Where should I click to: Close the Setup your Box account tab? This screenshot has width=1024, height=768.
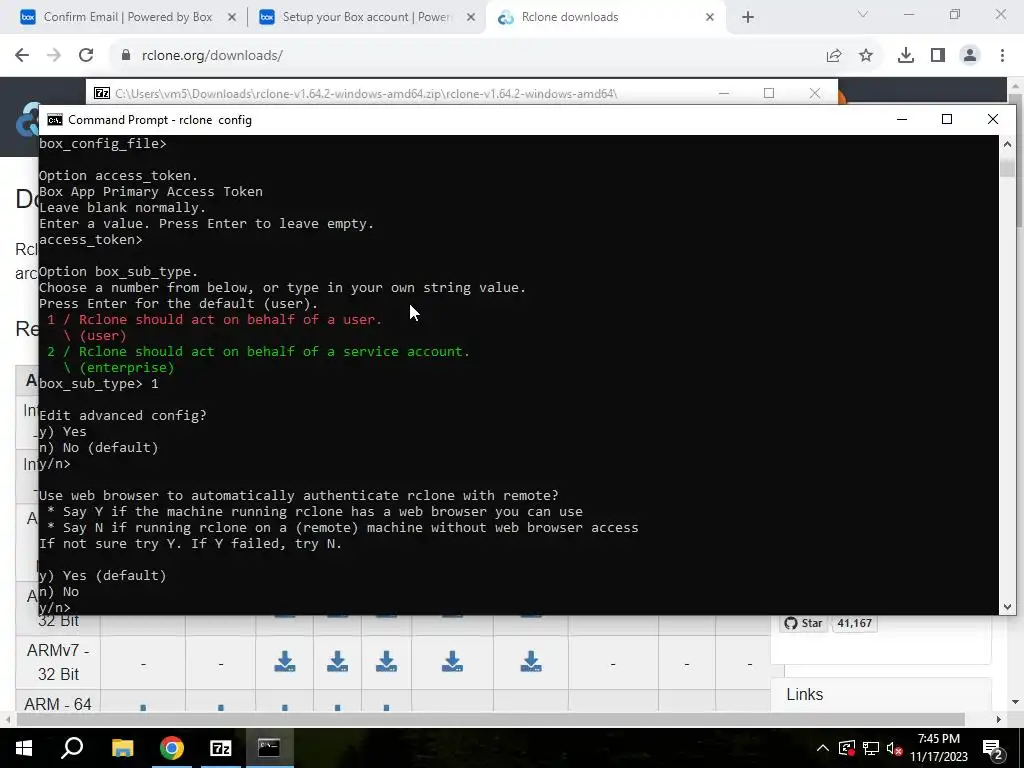point(471,18)
